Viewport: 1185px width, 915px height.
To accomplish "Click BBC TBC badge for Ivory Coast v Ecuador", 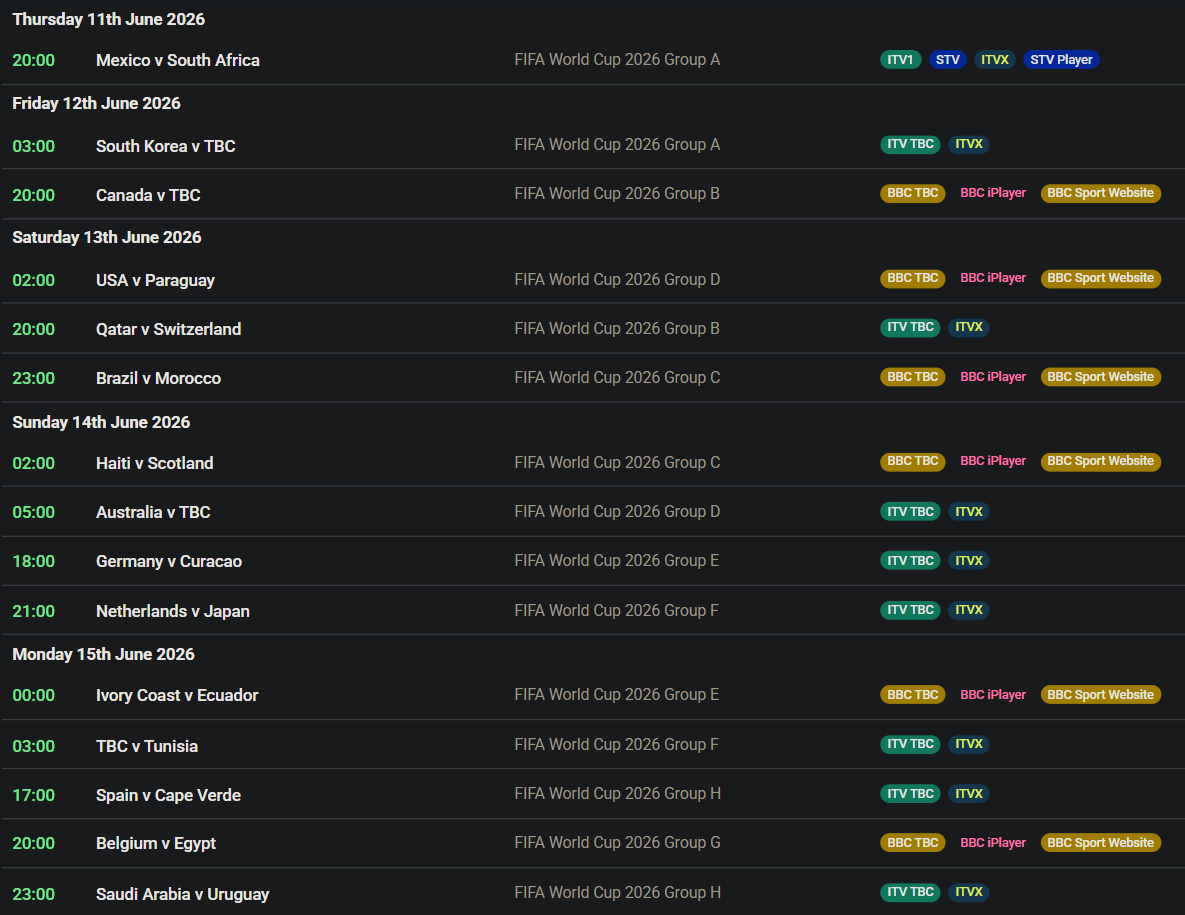I will [x=912, y=695].
